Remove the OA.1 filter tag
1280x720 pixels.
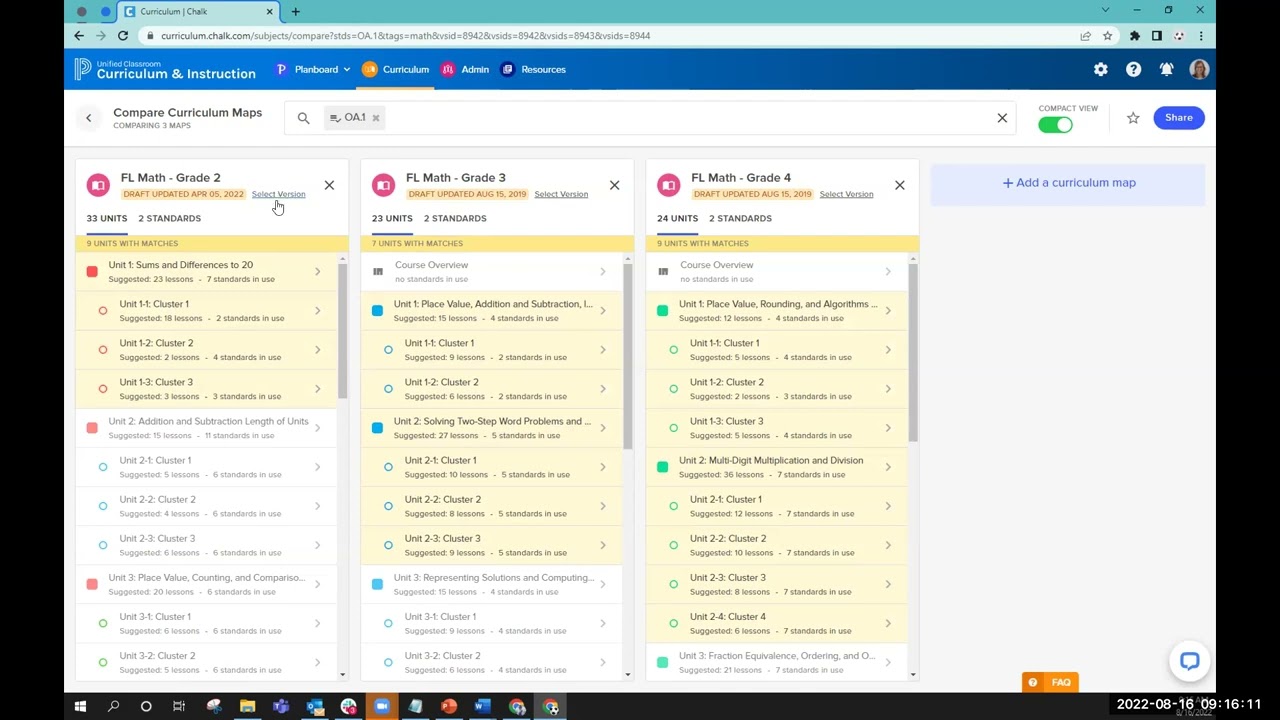click(x=376, y=118)
